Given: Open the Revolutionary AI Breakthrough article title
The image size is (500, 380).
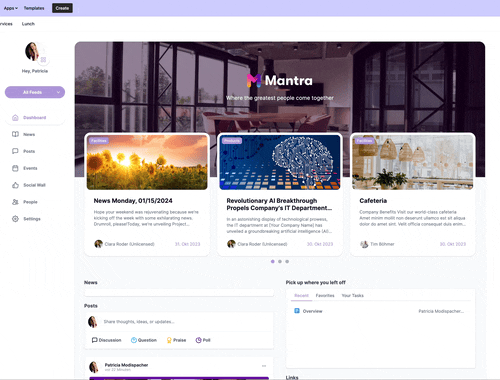Looking at the screenshot, I should [x=279, y=204].
